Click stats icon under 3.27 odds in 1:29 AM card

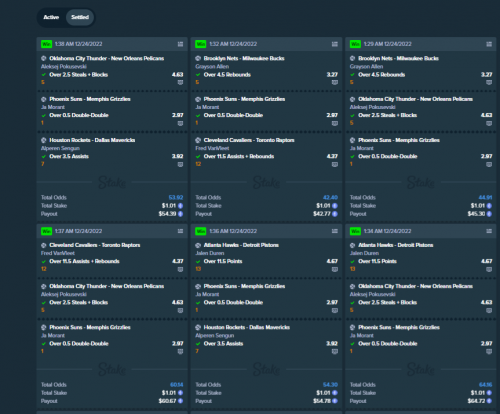[489, 82]
